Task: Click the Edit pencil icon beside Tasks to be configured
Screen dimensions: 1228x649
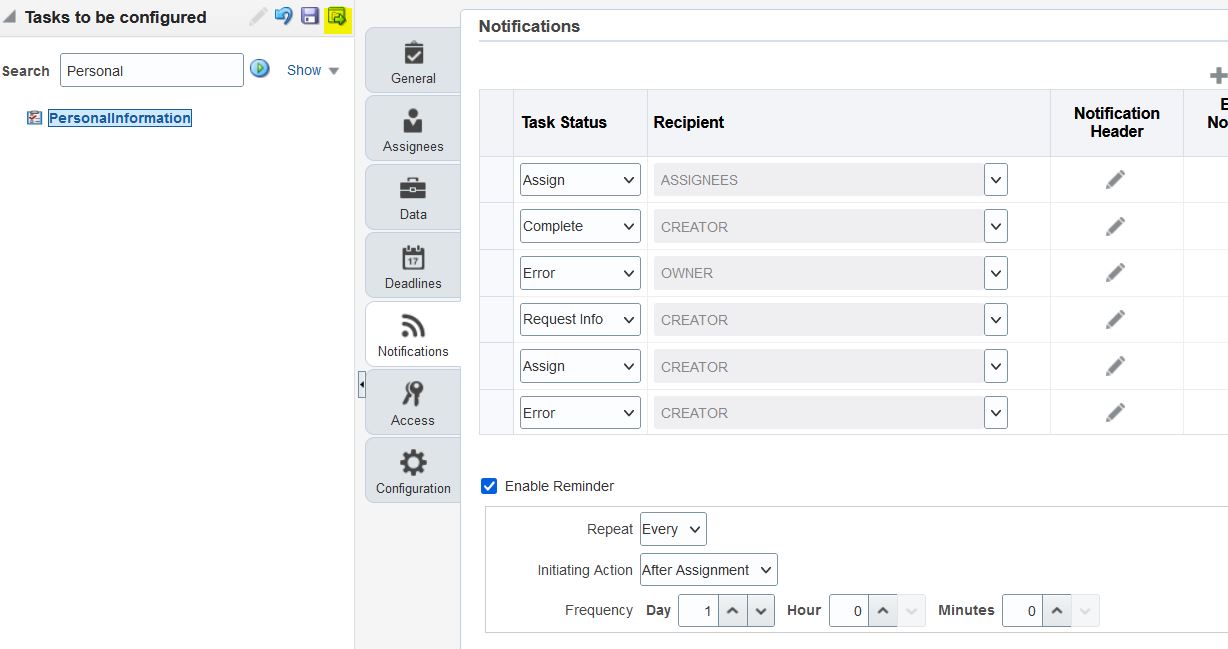Action: click(x=258, y=16)
